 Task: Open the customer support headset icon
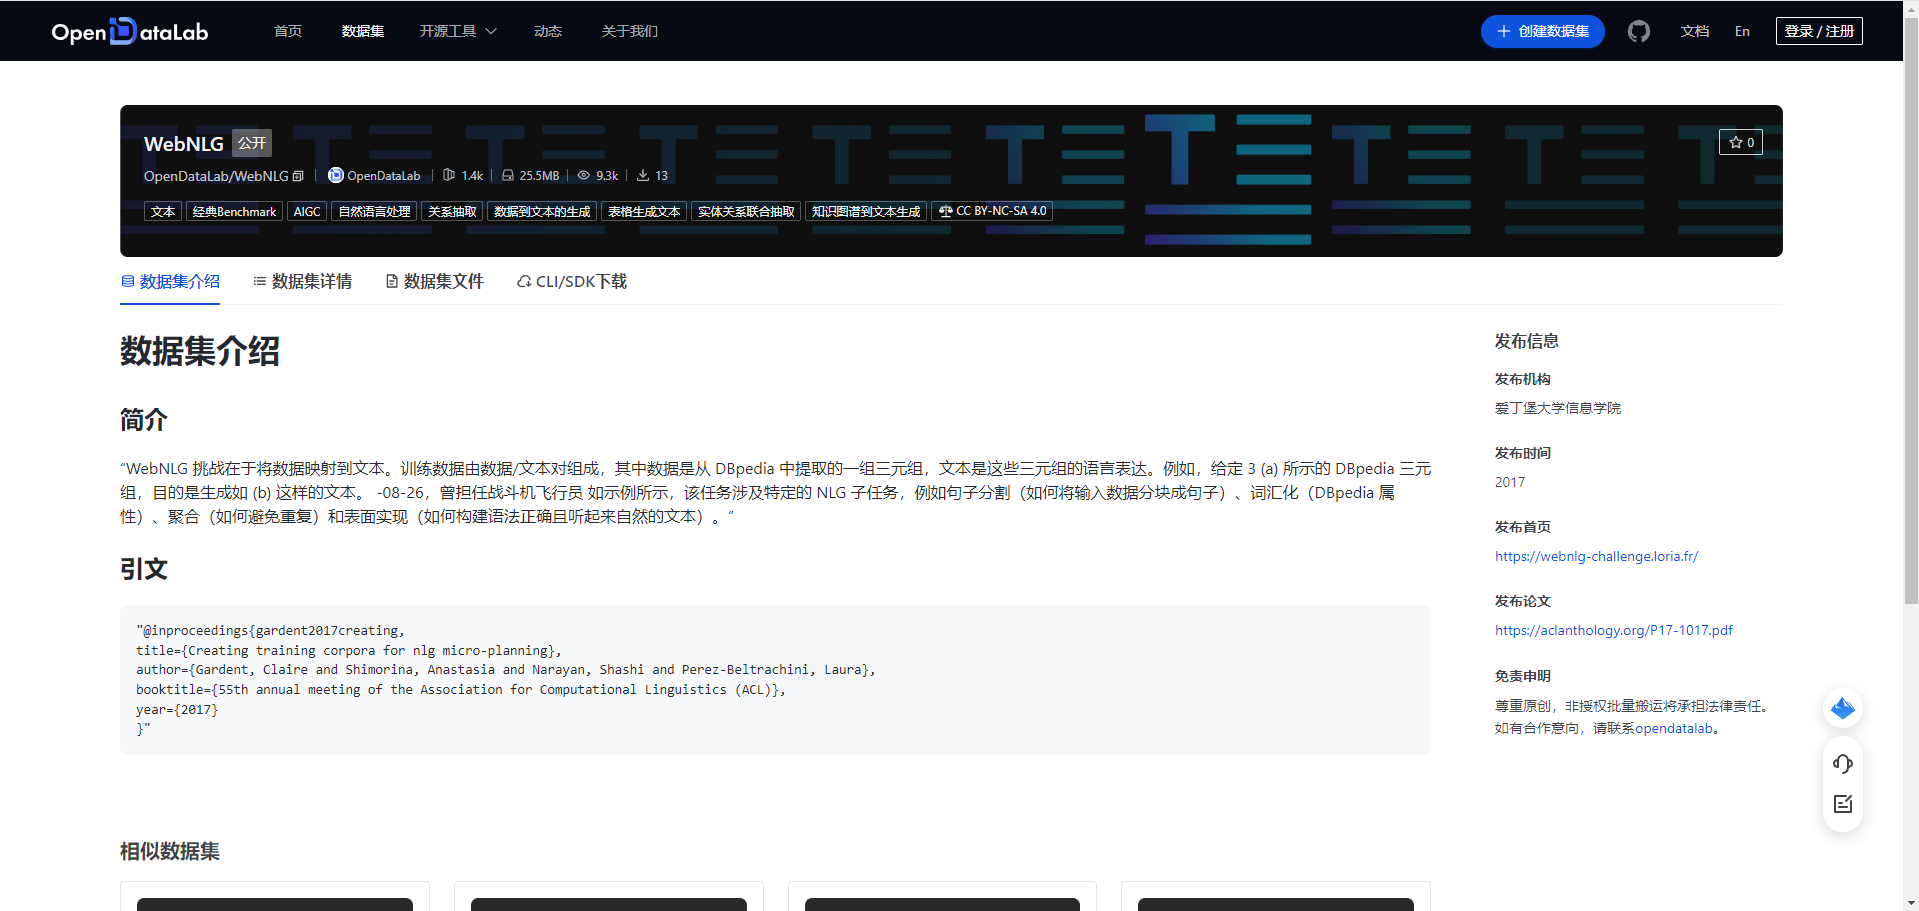(x=1843, y=764)
